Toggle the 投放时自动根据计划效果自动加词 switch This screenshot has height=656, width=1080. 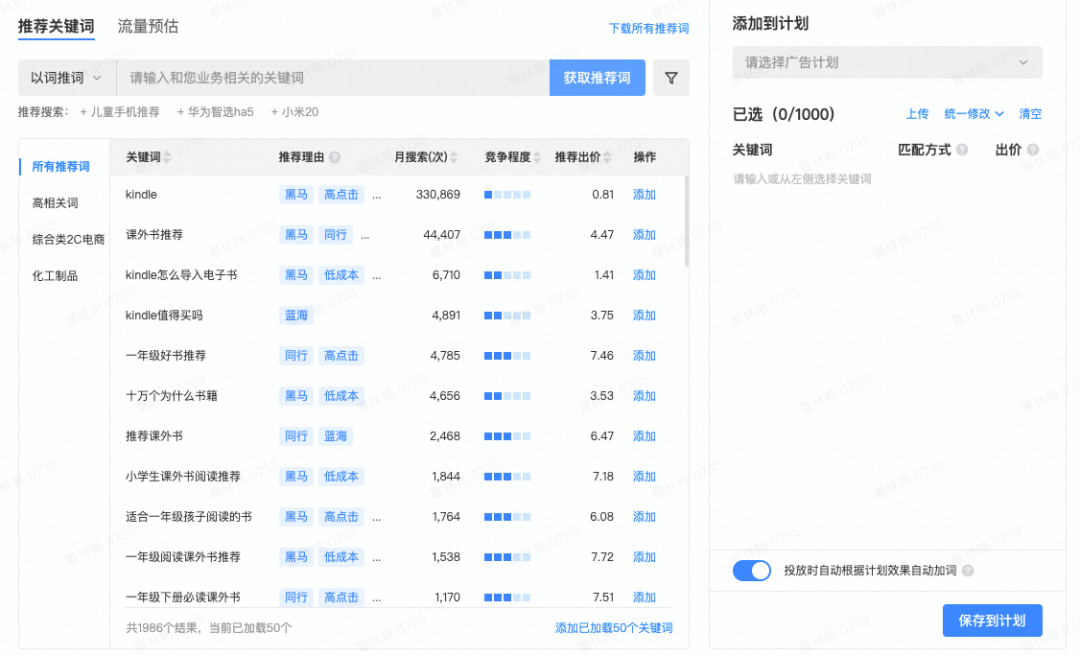point(752,571)
